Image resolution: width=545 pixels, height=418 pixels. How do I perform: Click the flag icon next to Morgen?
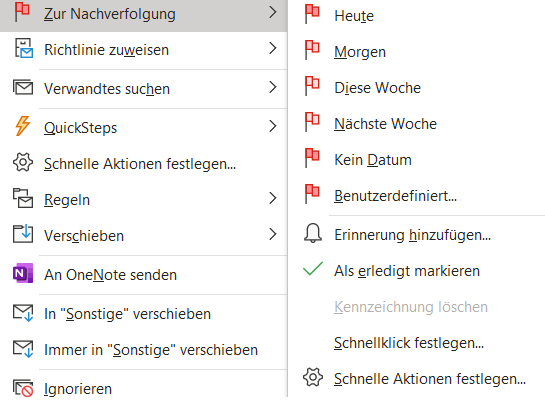point(312,50)
